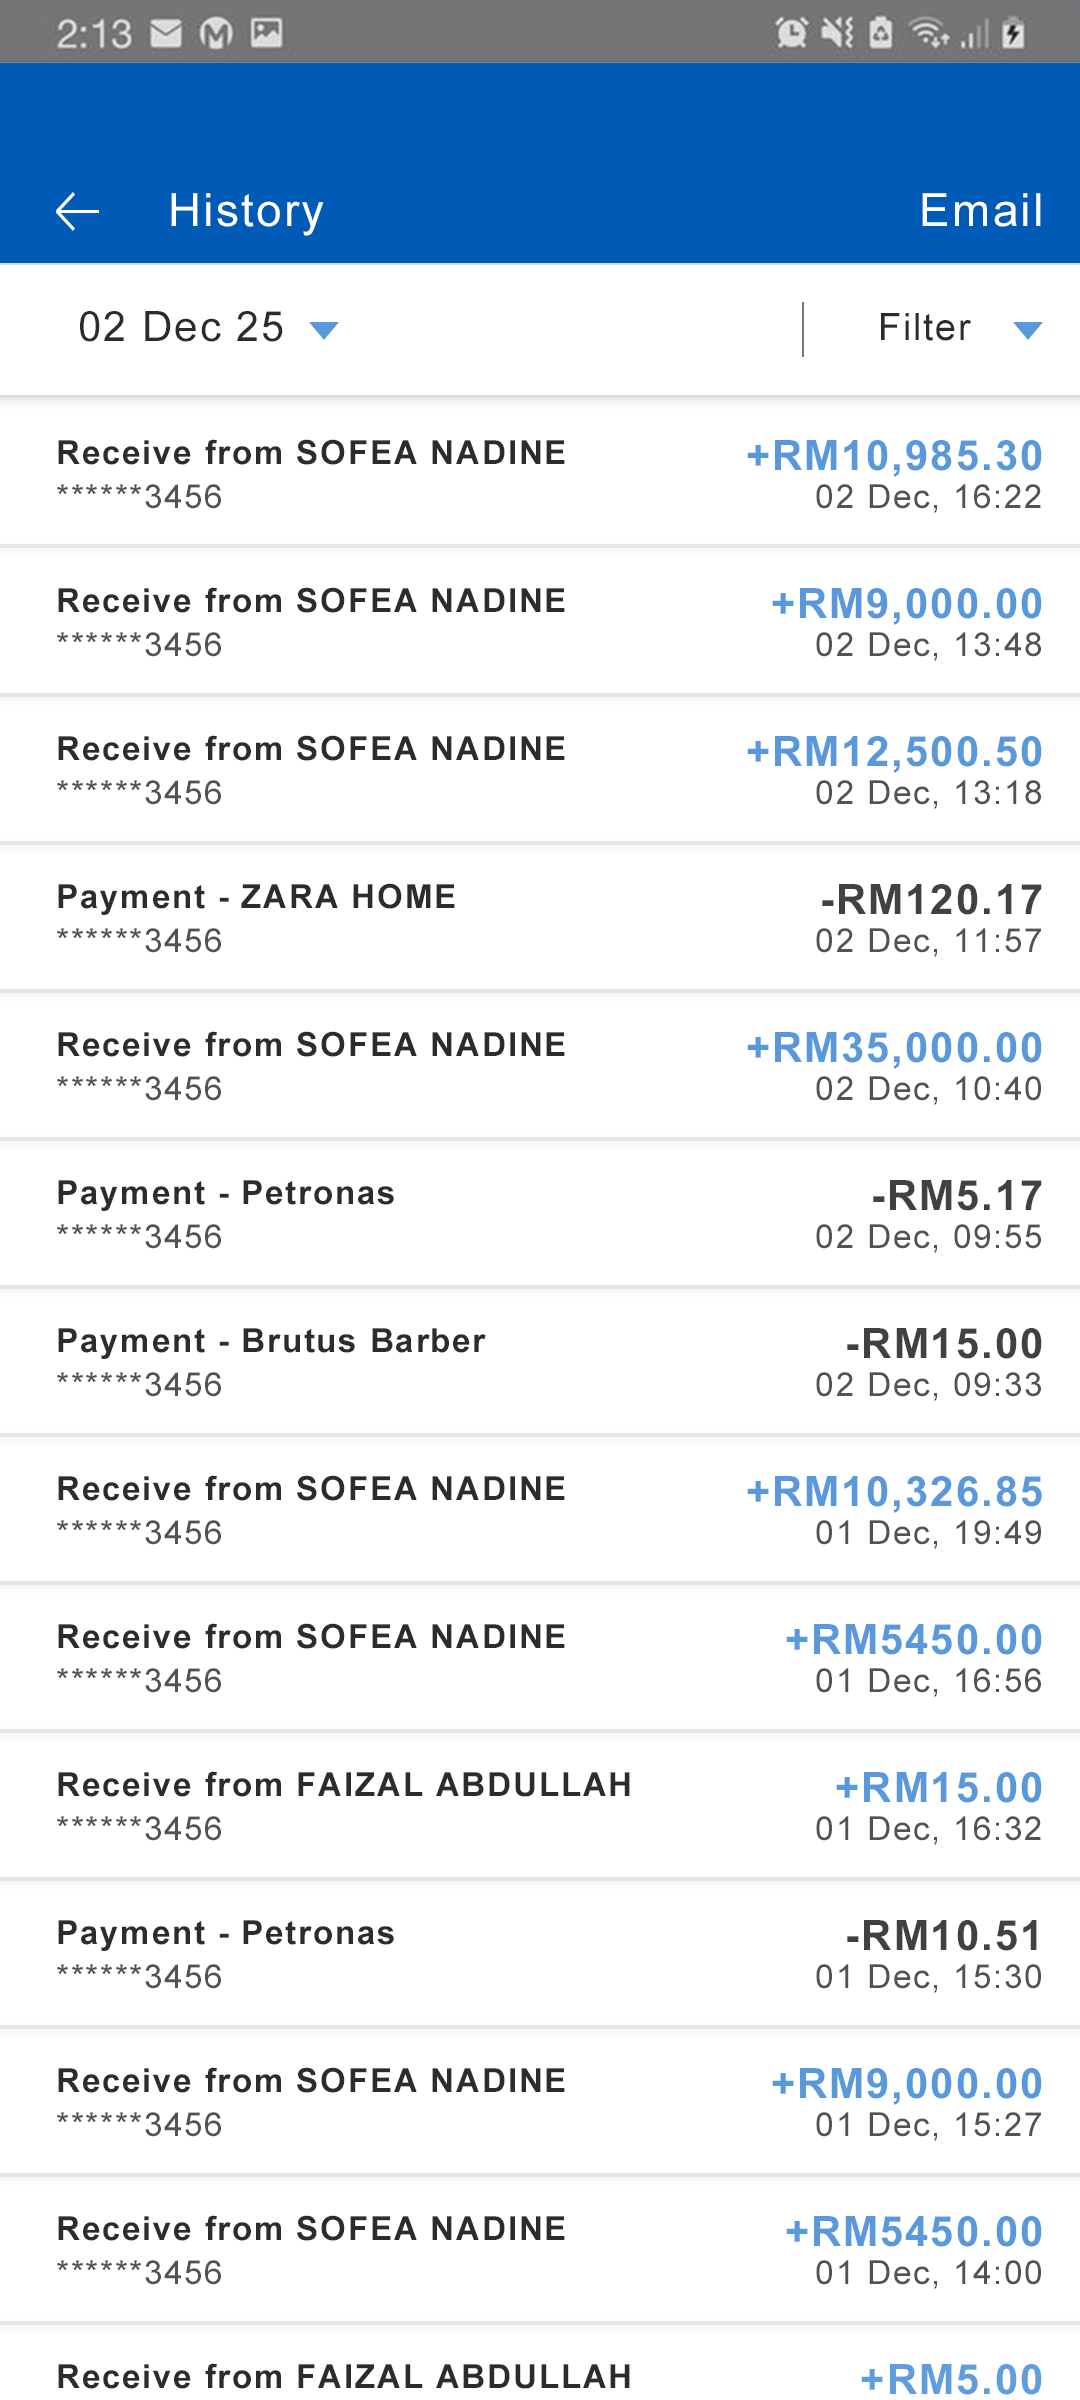Open the +RM15.00 transfer from Faizal Abdullah
The width and height of the screenshot is (1080, 2400).
point(540,1805)
